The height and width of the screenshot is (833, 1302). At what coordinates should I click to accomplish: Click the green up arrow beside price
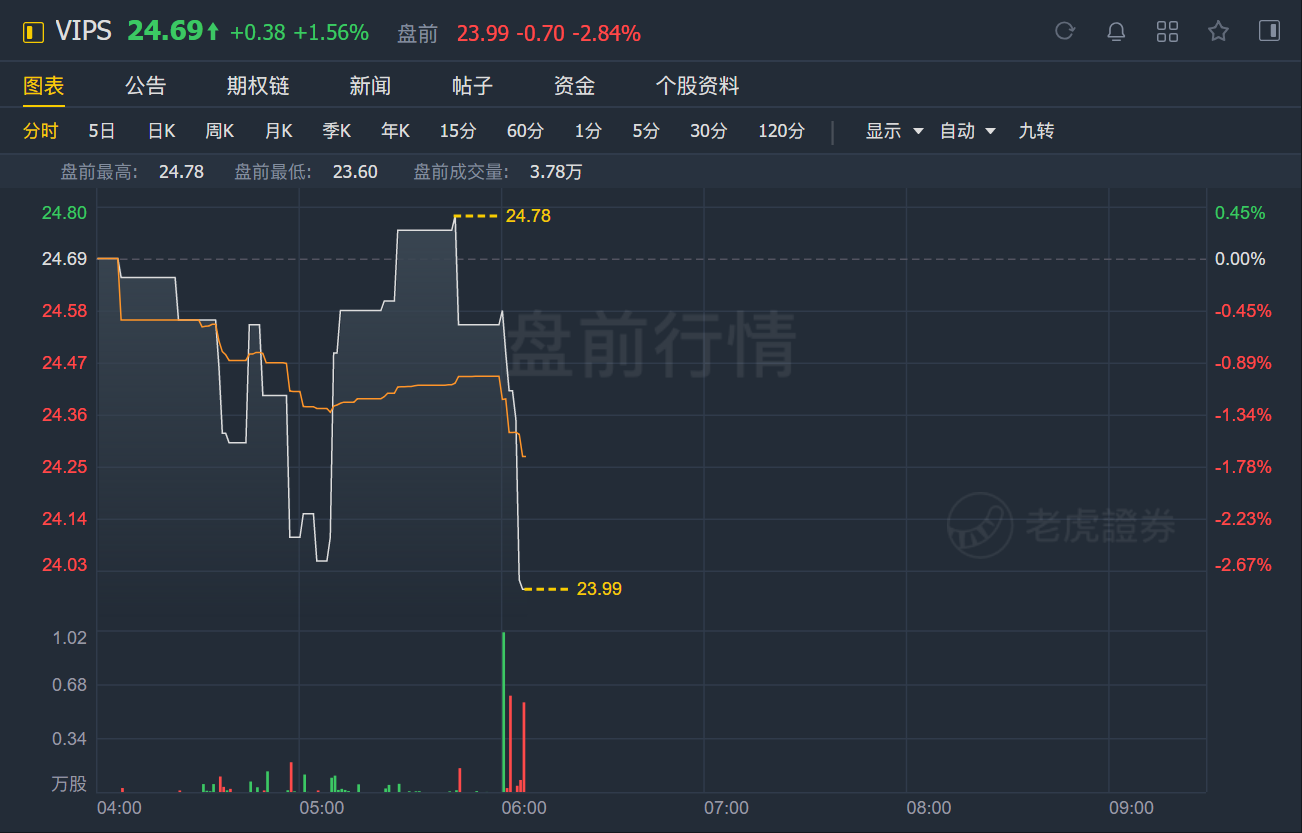tap(212, 32)
